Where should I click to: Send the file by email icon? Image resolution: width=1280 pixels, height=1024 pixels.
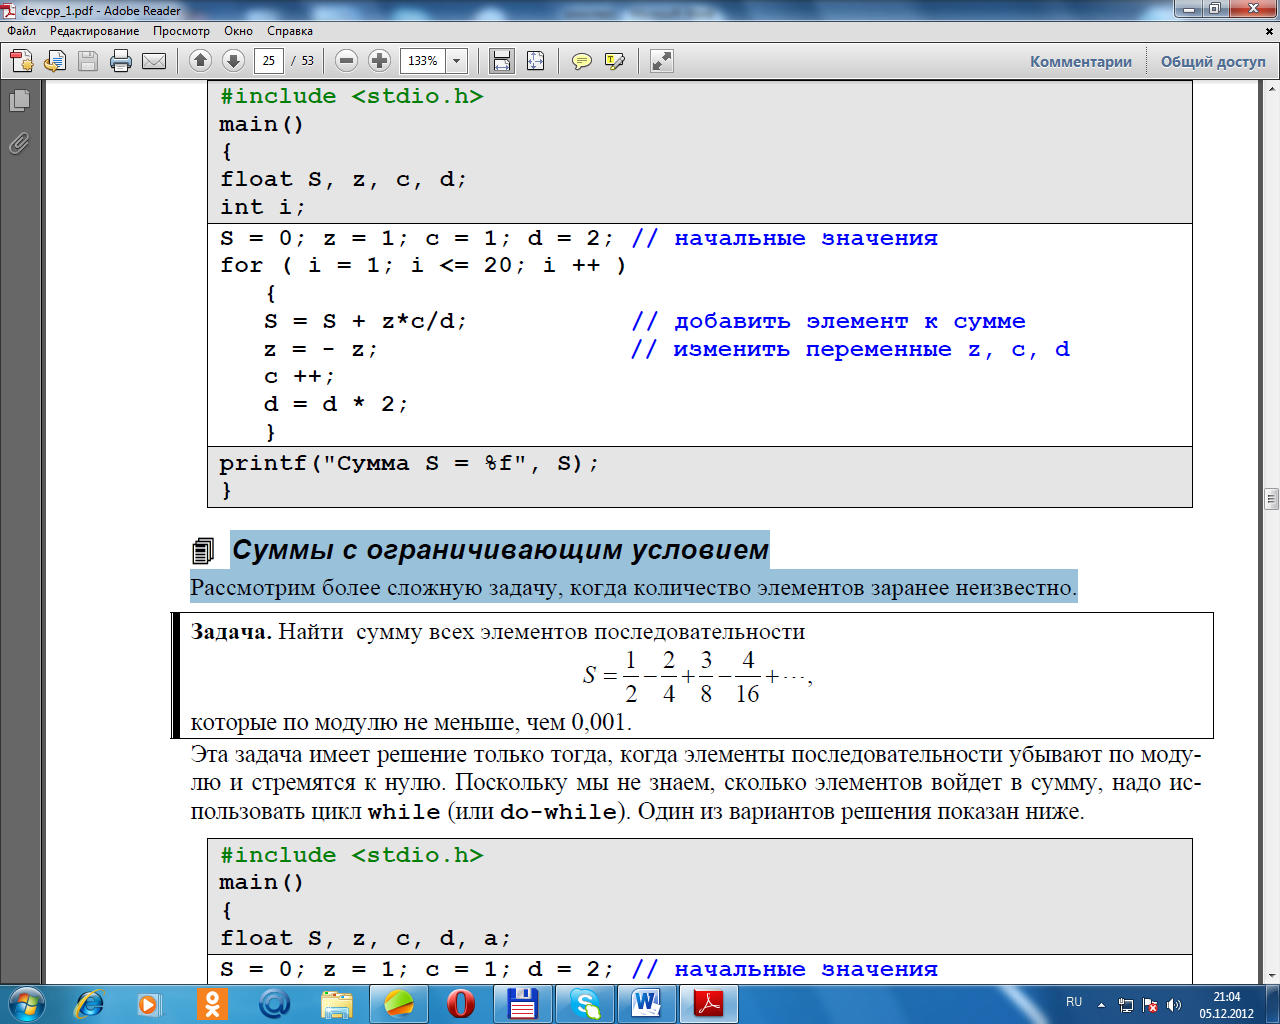154,61
